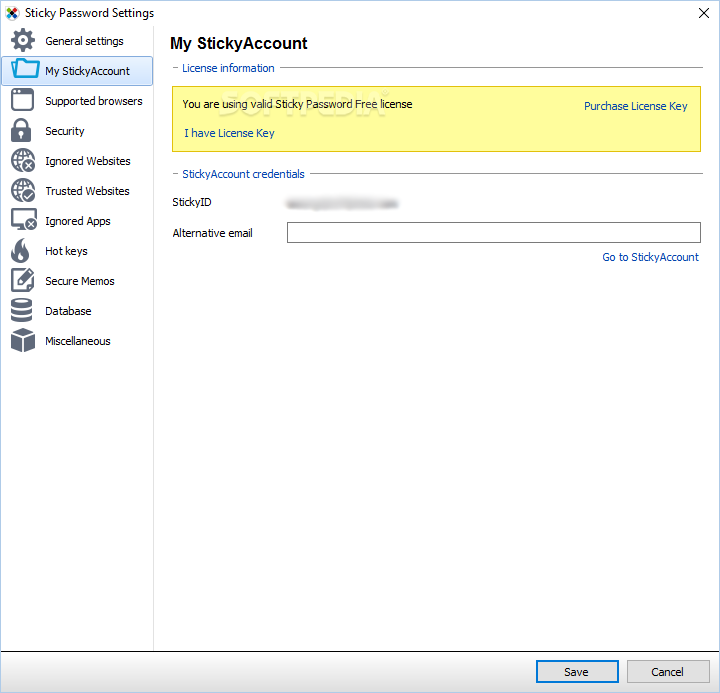Open the General settings section
This screenshot has height=693, width=720.
(77, 41)
